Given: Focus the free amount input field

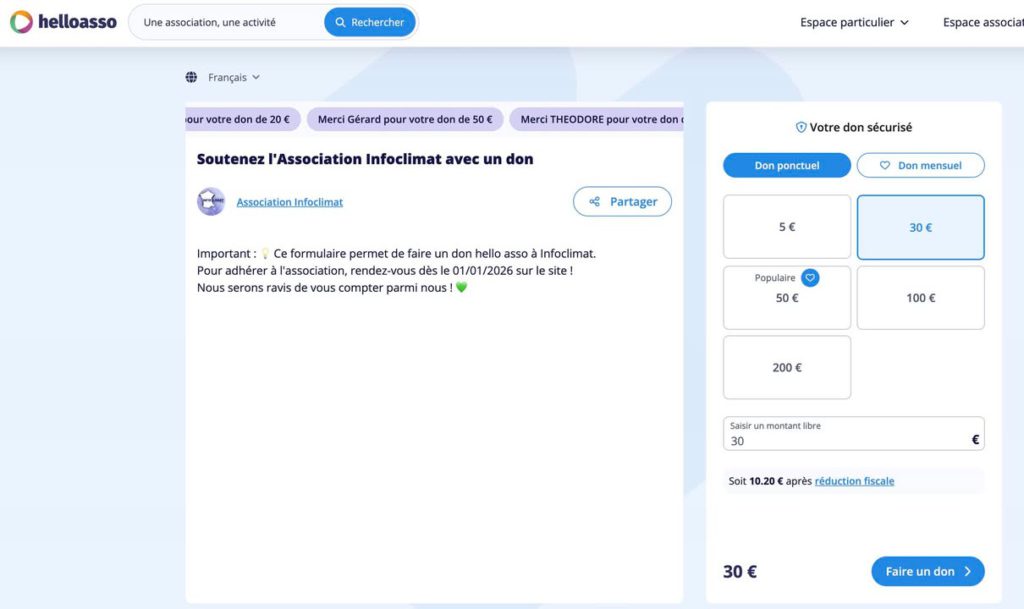Looking at the screenshot, I should [x=845, y=440].
